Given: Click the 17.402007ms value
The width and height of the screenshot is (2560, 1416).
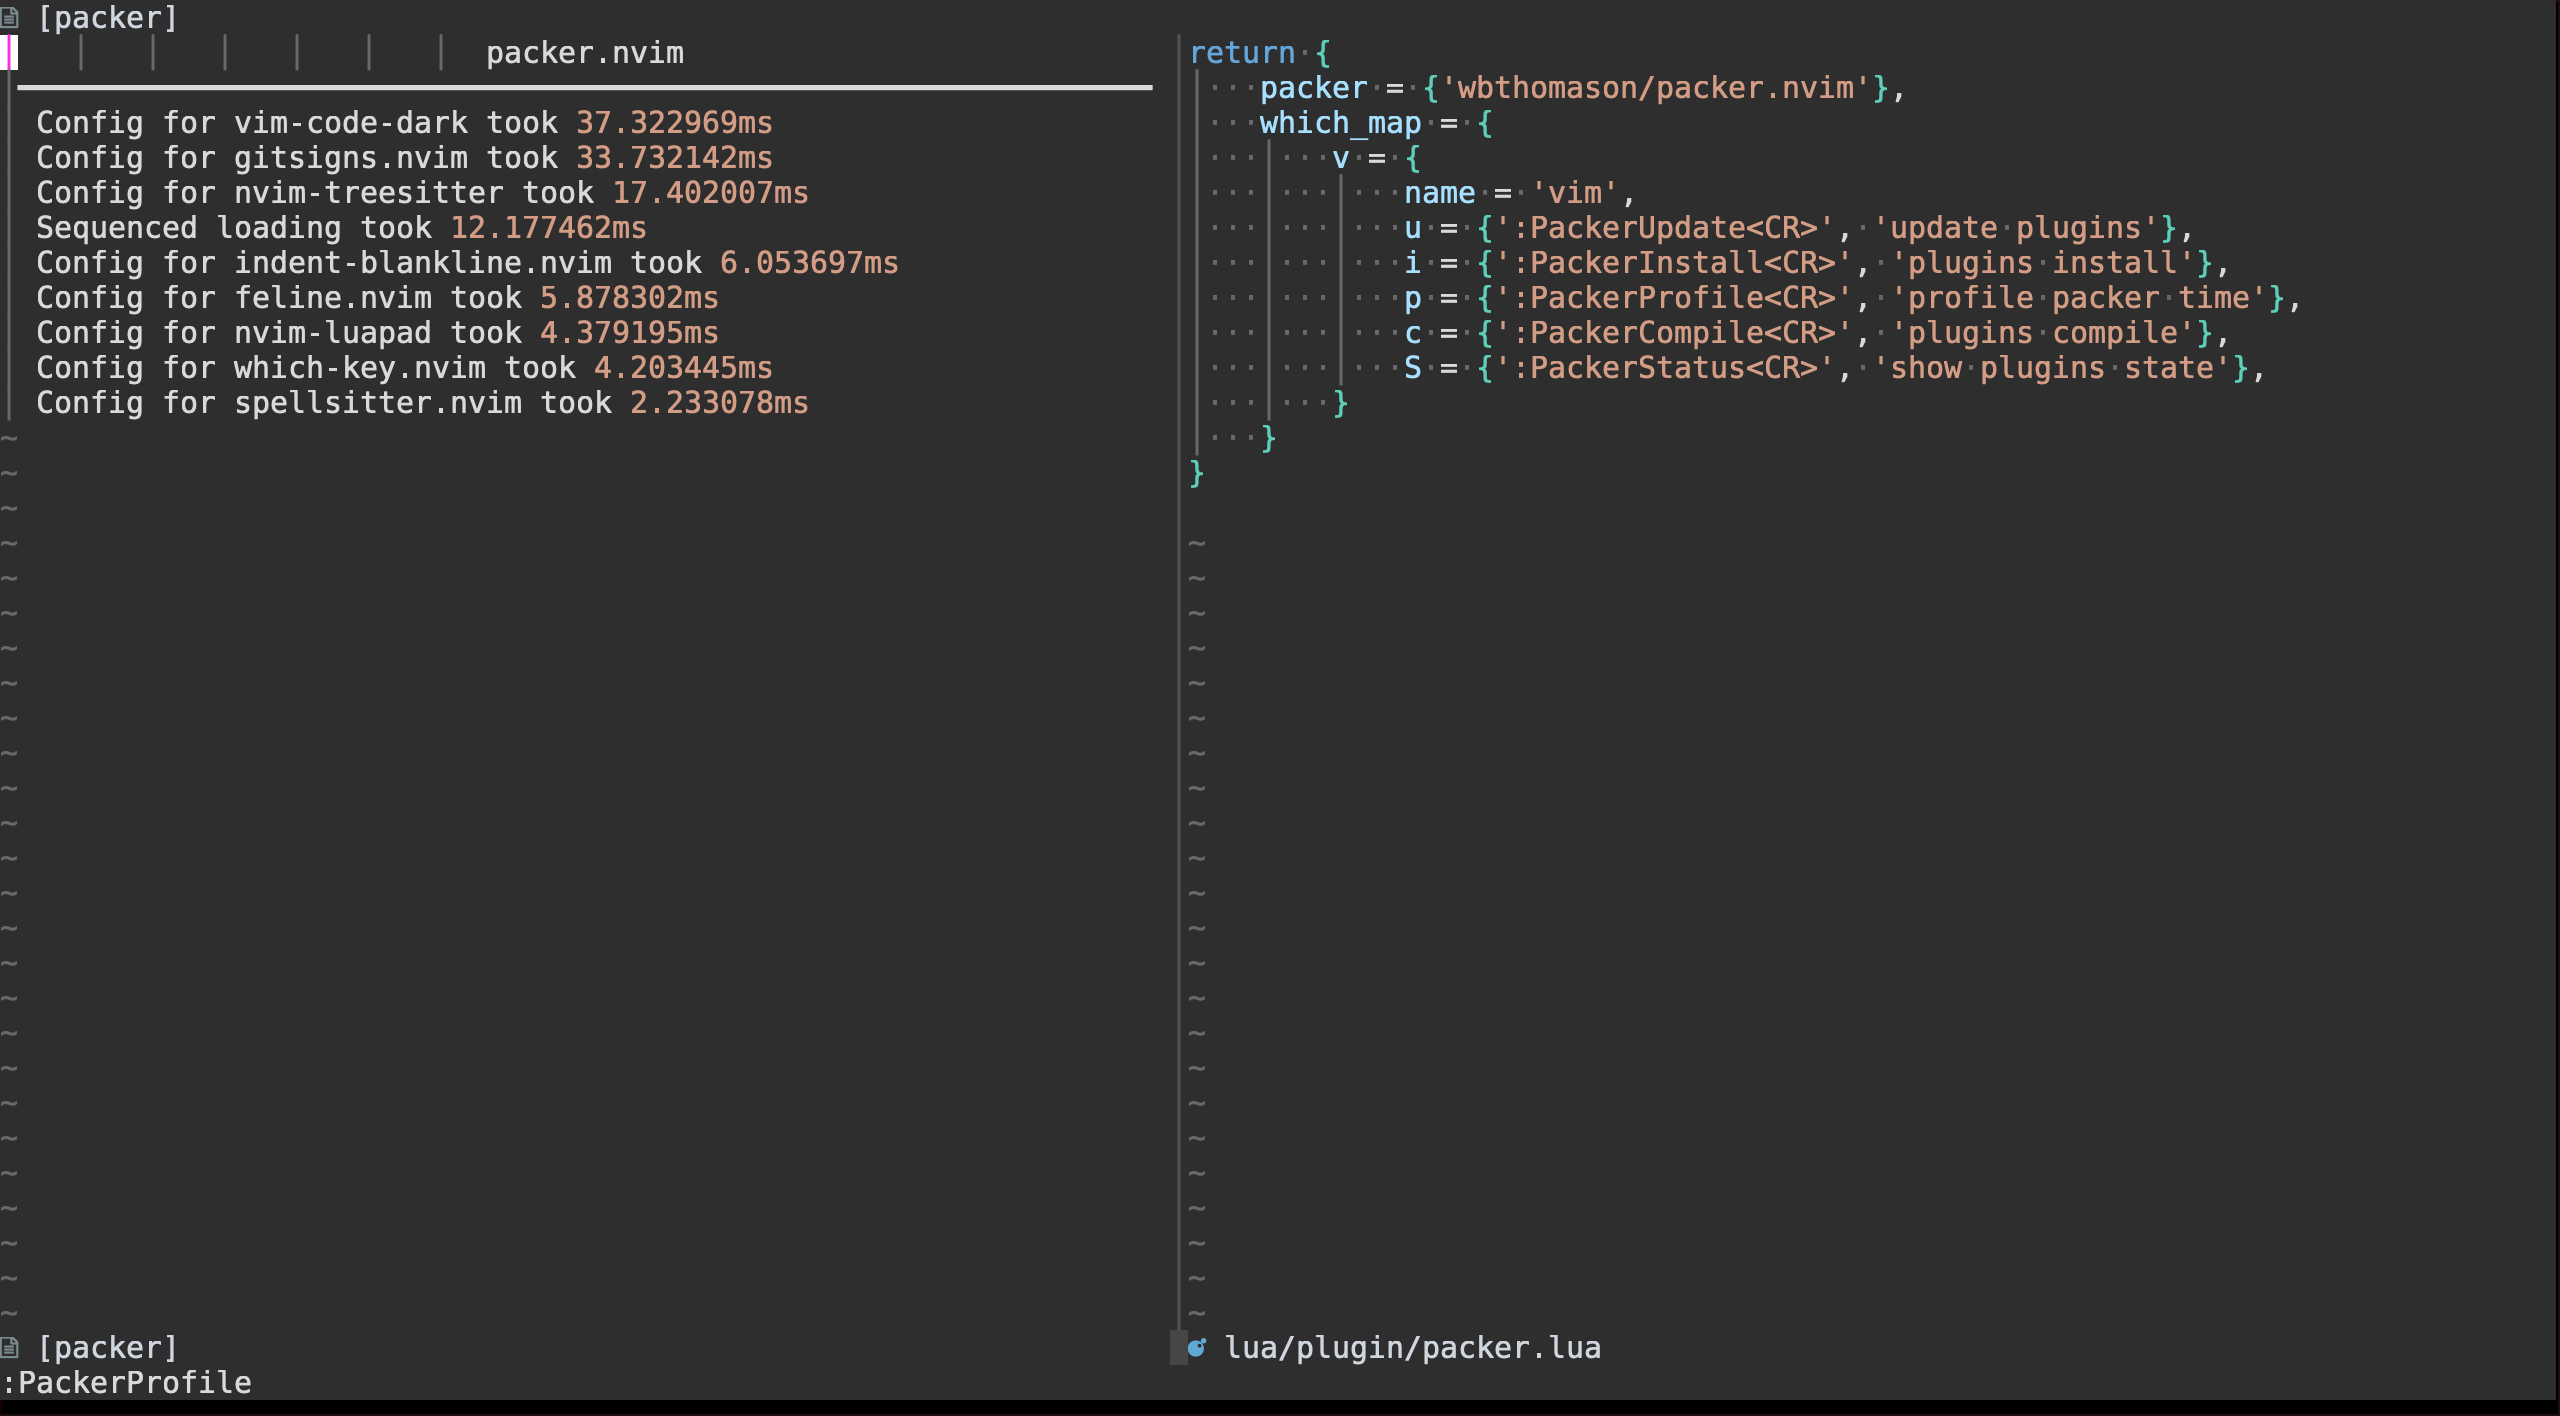Looking at the screenshot, I should pyautogui.click(x=710, y=193).
